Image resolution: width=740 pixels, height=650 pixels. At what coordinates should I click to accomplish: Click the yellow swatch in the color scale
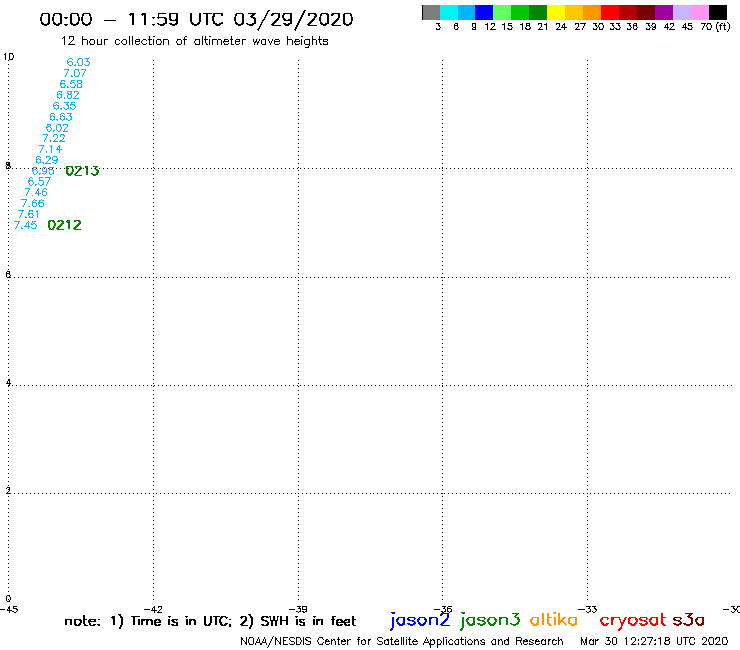[x=556, y=12]
